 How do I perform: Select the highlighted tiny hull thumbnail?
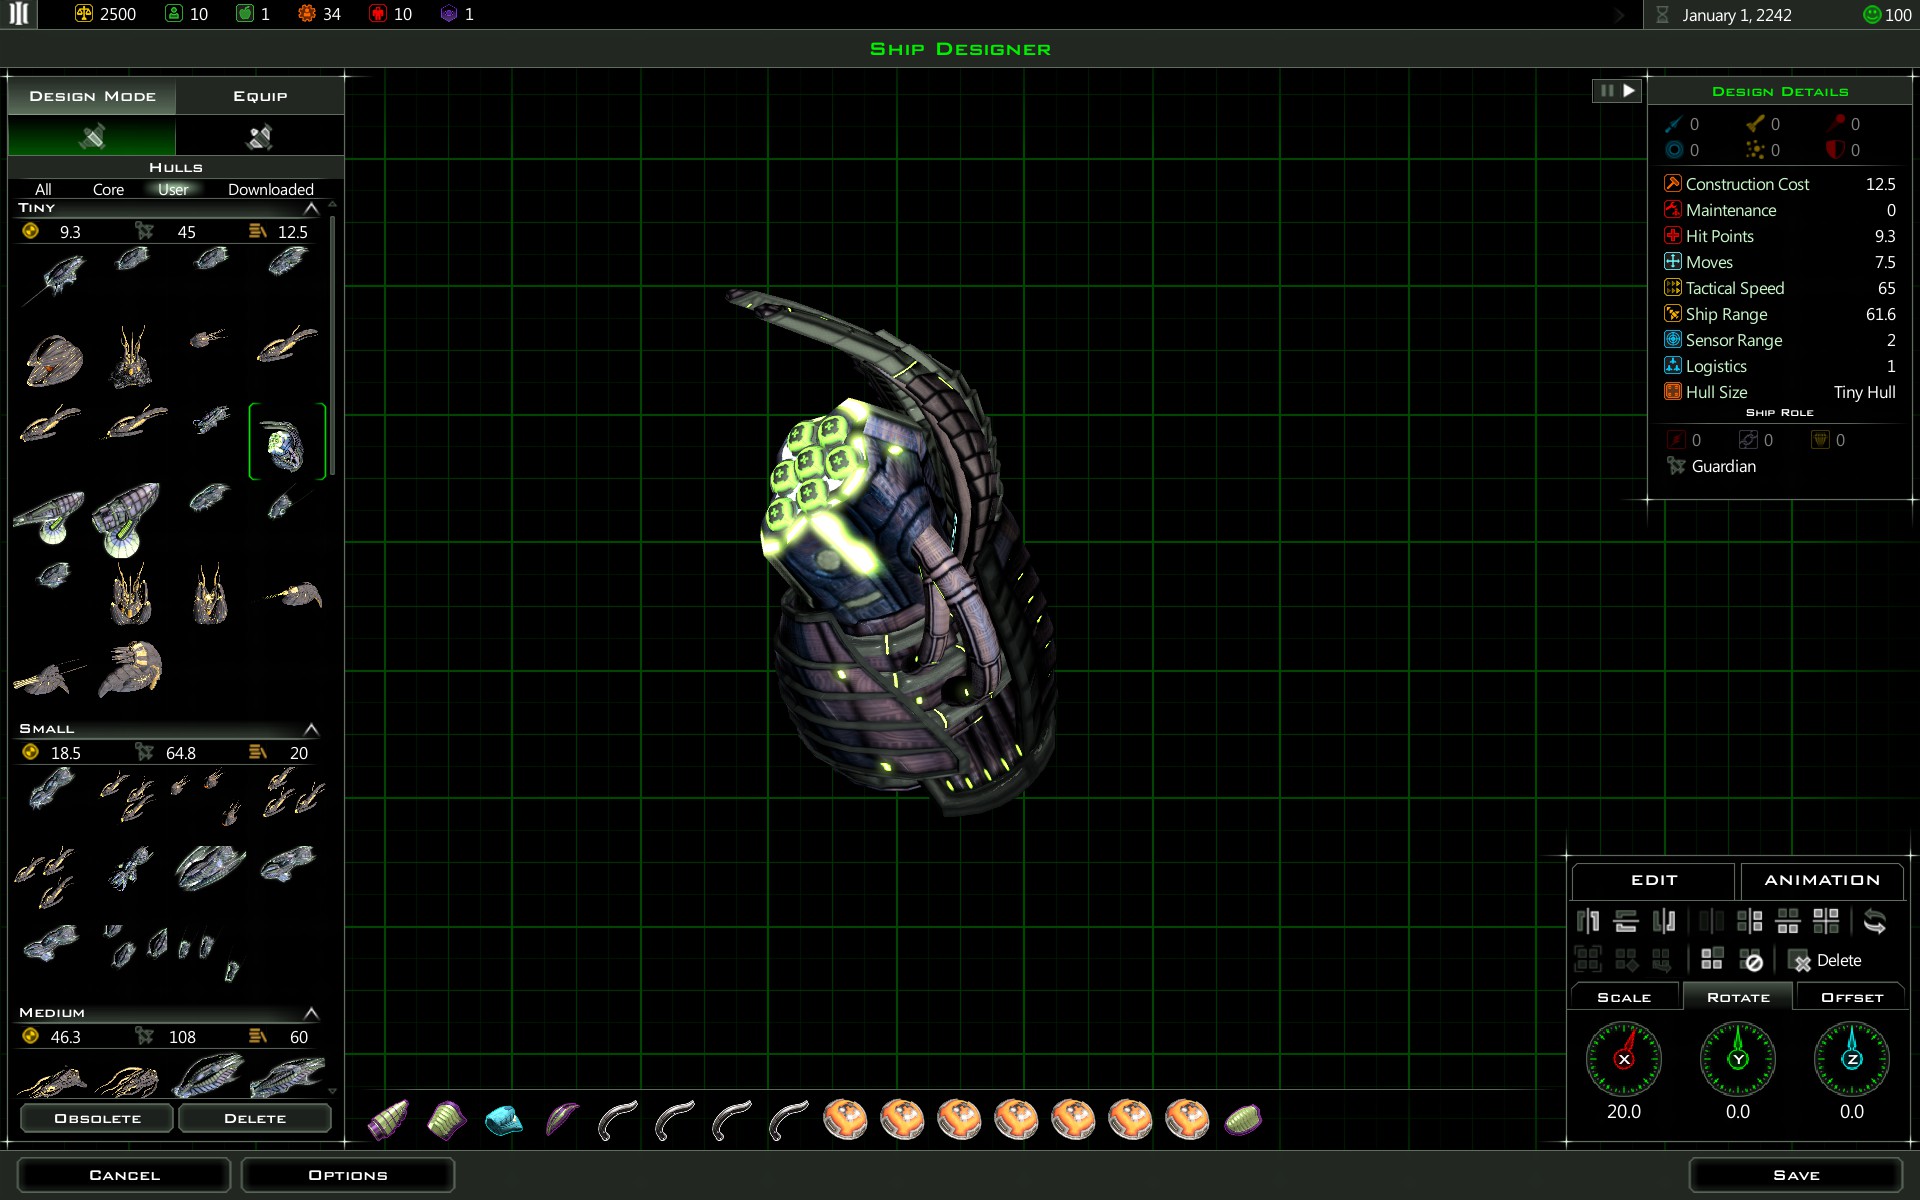287,441
